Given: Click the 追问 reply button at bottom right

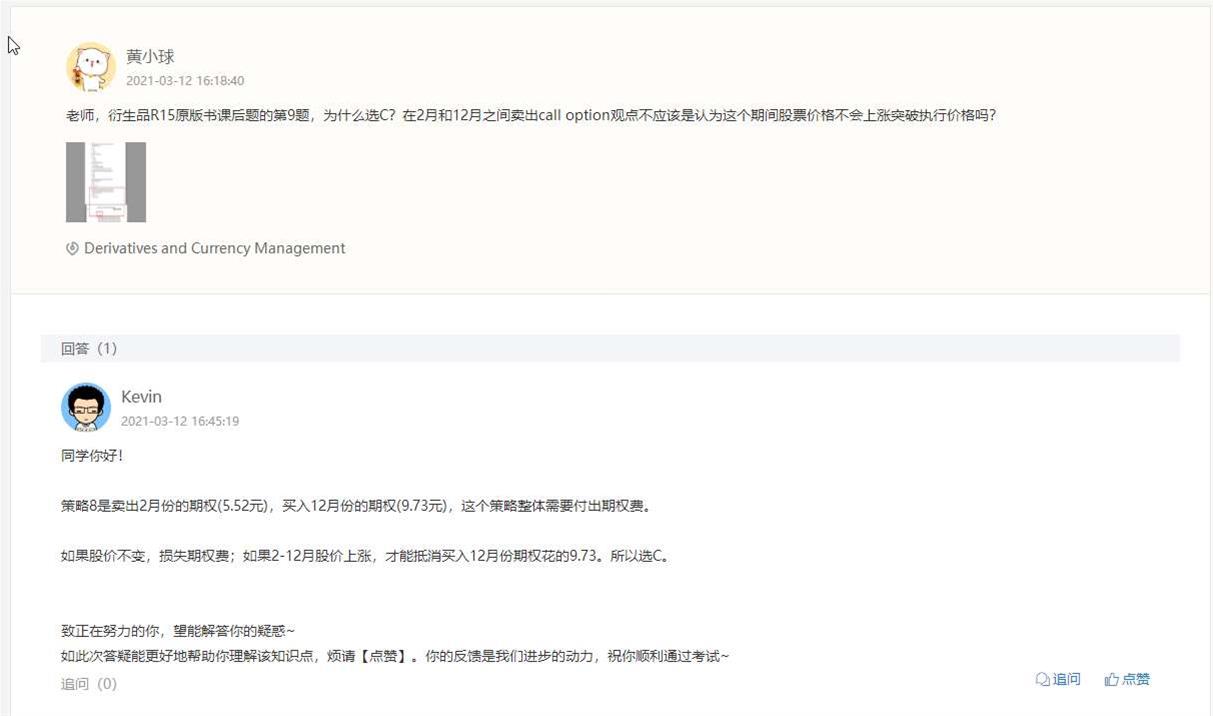Looking at the screenshot, I should point(1058,679).
